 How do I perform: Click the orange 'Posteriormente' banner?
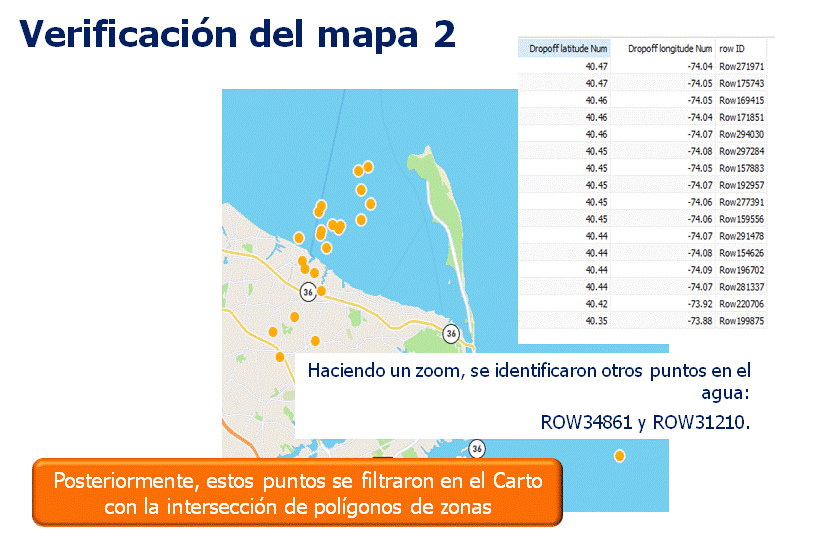tap(297, 493)
